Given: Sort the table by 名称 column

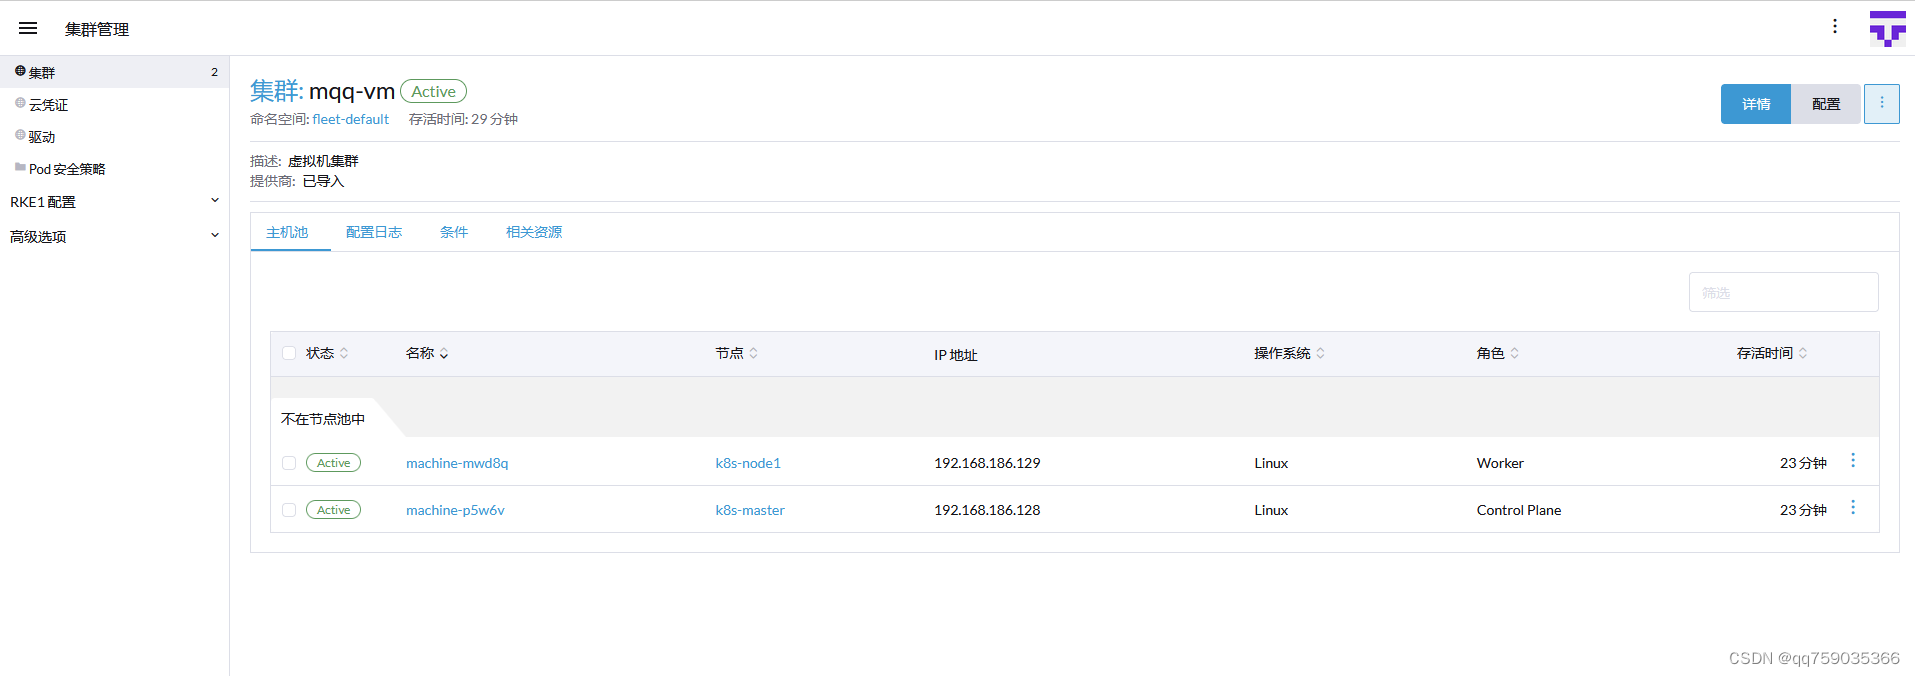Looking at the screenshot, I should (x=427, y=353).
